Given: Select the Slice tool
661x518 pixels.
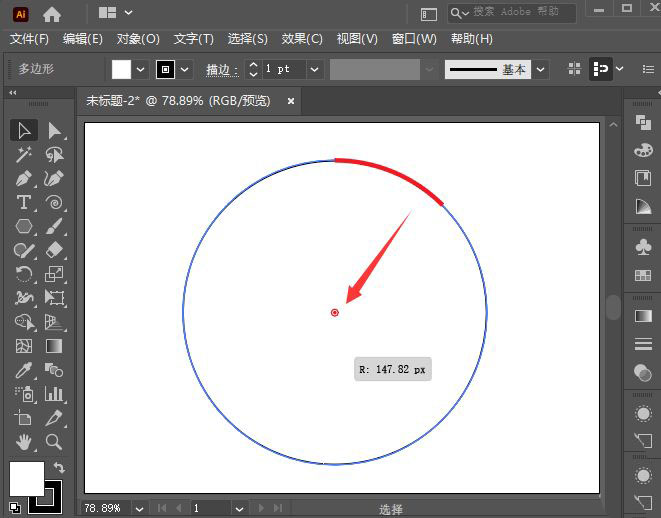Looking at the screenshot, I should (x=54, y=419).
